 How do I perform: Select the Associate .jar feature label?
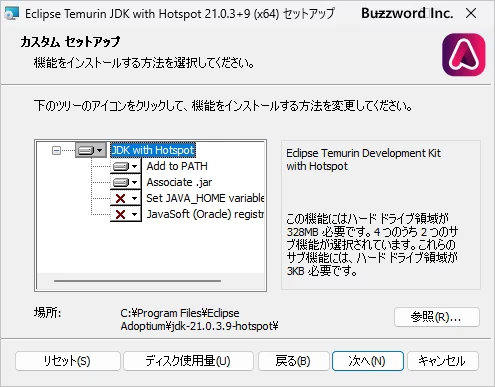[x=179, y=182]
